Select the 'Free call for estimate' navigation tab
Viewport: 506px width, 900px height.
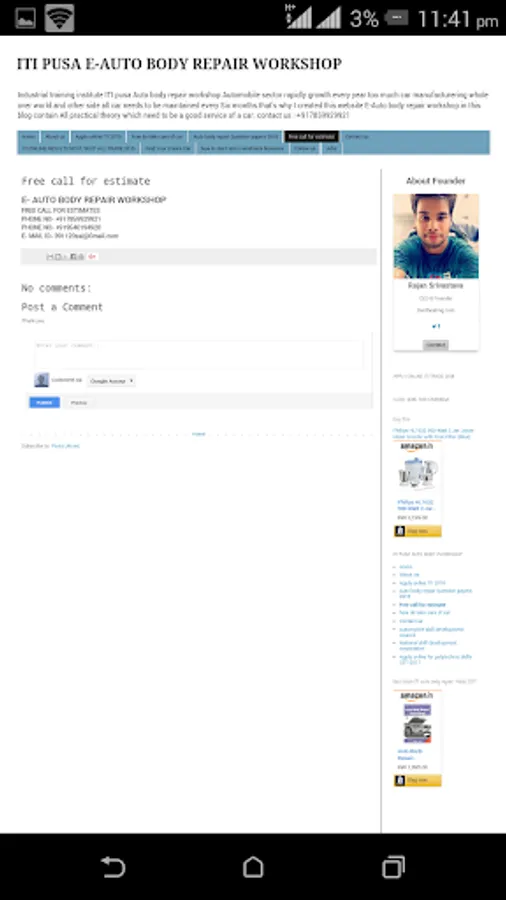[x=312, y=137]
